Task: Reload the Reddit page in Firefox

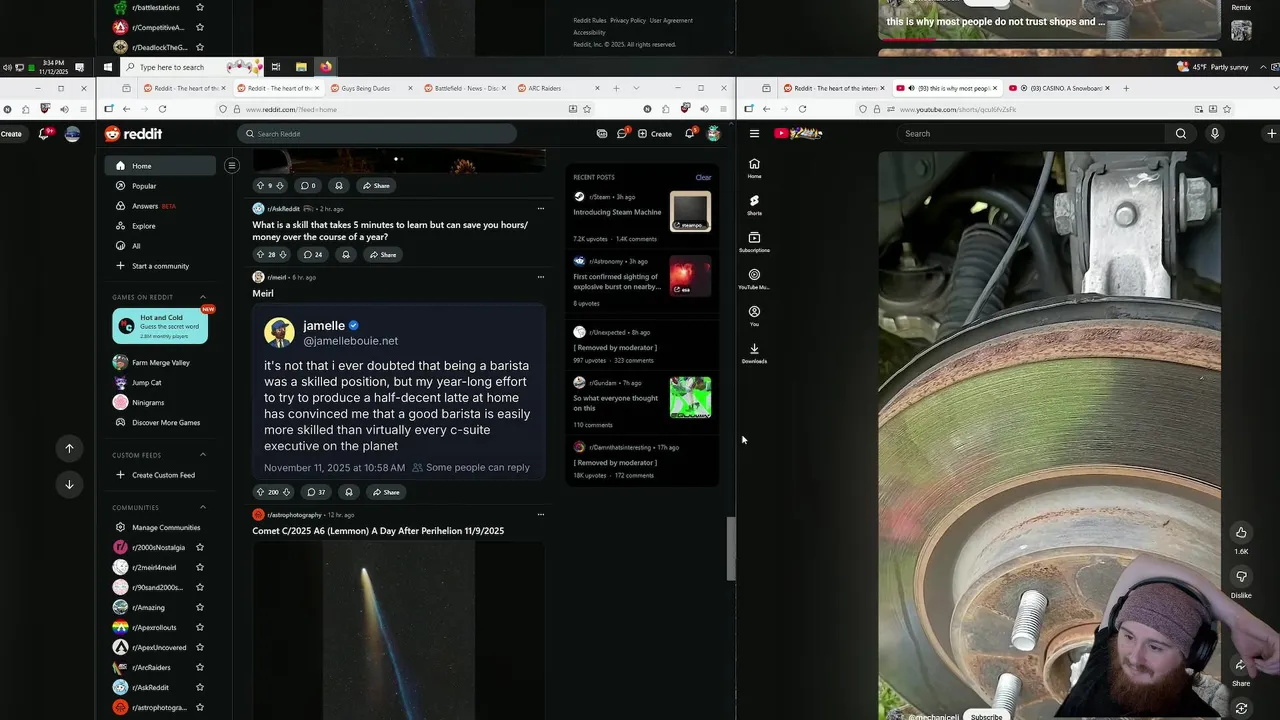Action: pos(162,108)
